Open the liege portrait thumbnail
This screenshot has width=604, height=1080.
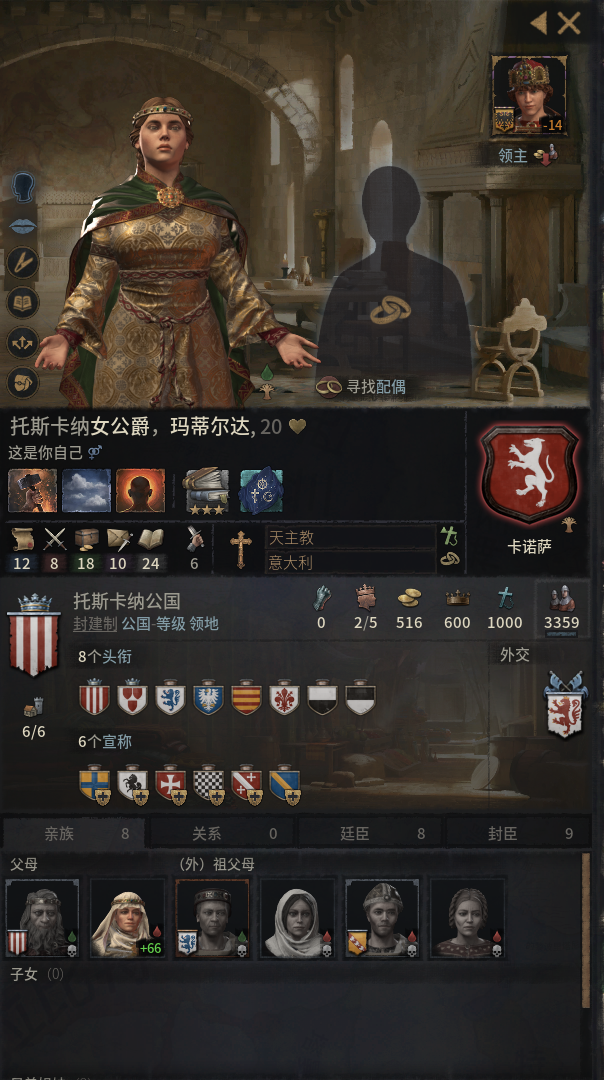(x=529, y=95)
